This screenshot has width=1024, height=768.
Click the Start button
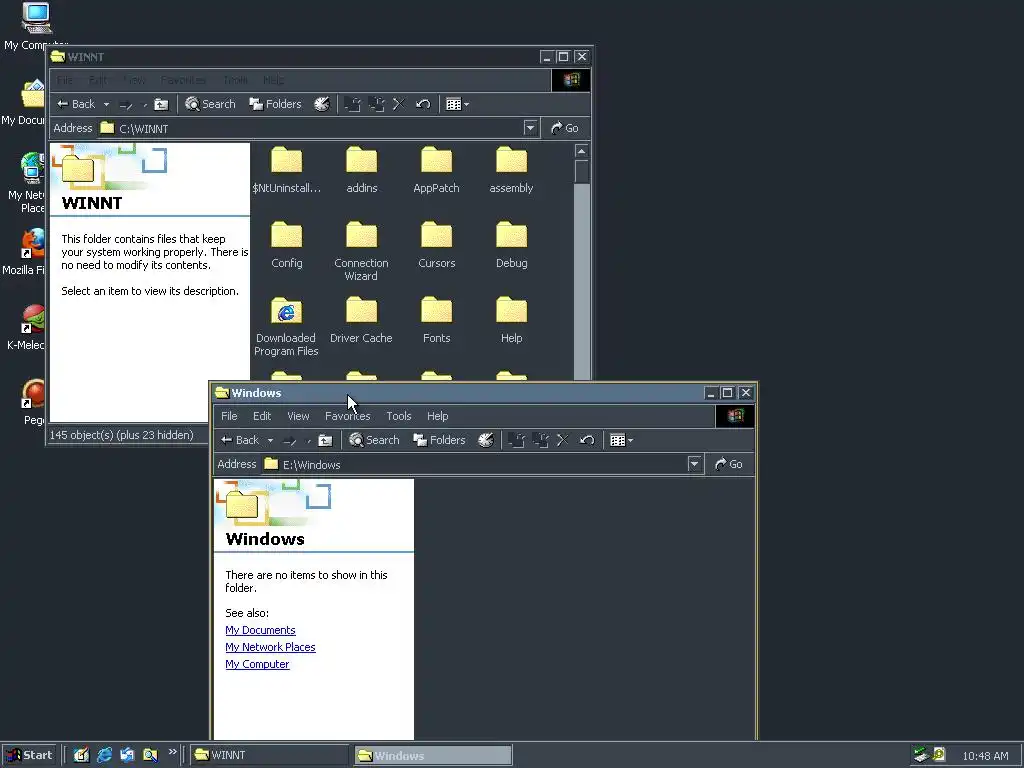pos(29,755)
